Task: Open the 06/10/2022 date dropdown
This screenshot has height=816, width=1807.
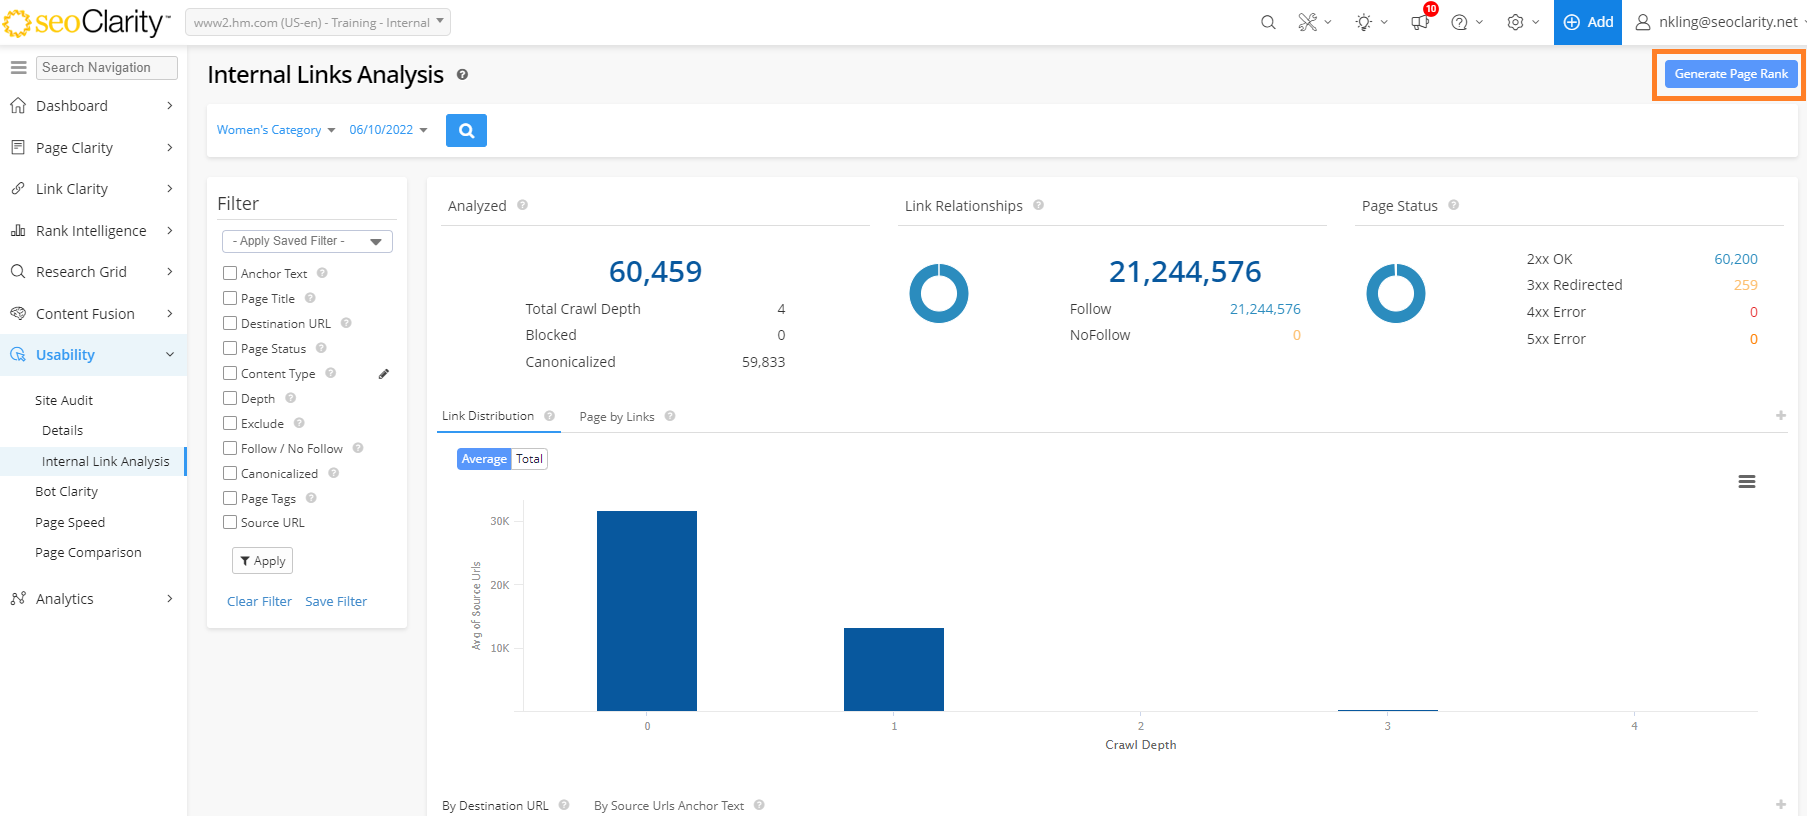Action: pos(387,130)
